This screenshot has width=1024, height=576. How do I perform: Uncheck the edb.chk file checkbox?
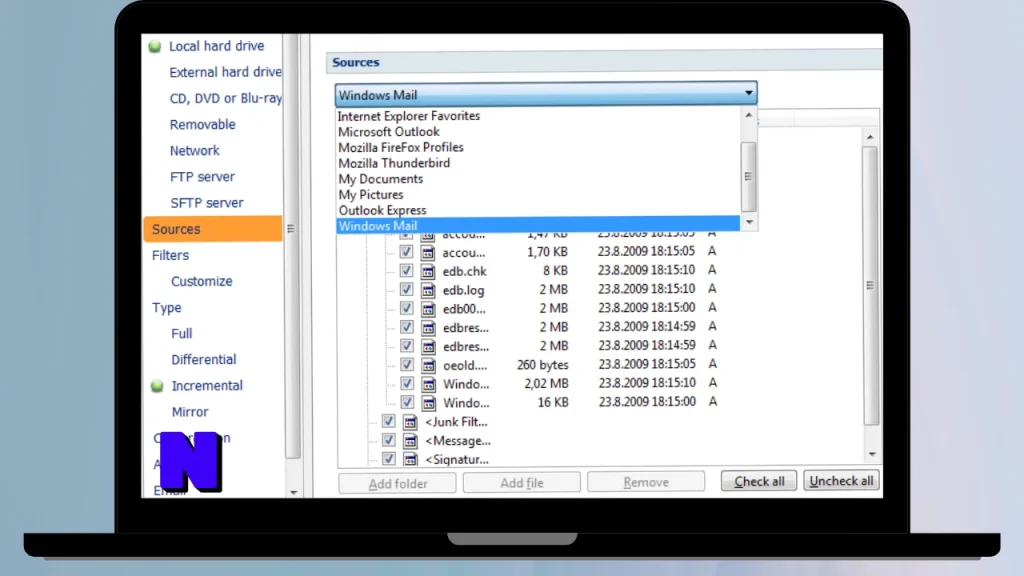[x=406, y=270]
